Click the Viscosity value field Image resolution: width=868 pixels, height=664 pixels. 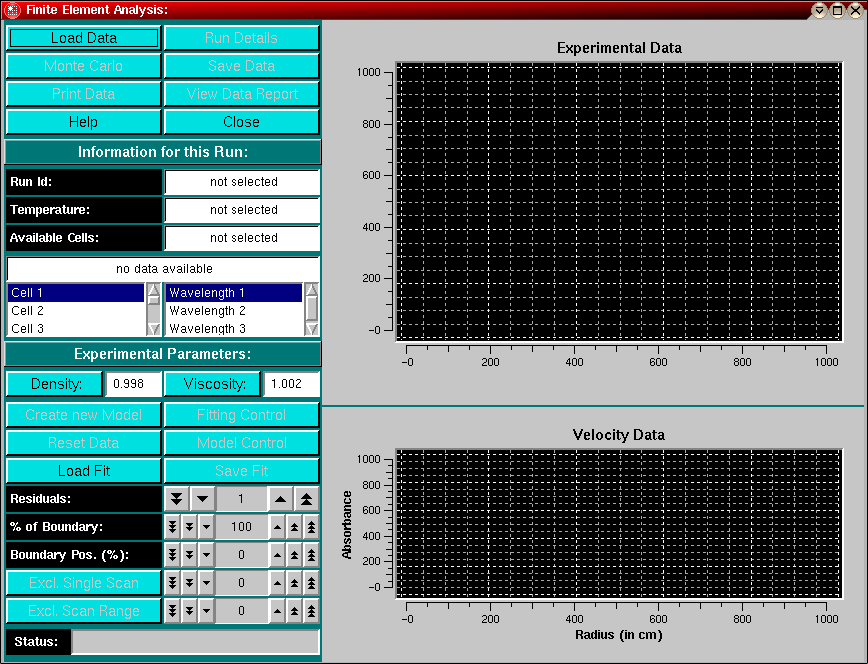[x=292, y=384]
